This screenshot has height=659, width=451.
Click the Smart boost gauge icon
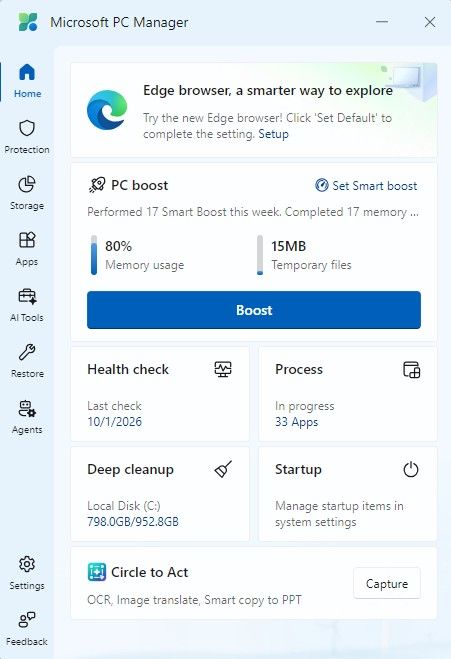click(322, 185)
